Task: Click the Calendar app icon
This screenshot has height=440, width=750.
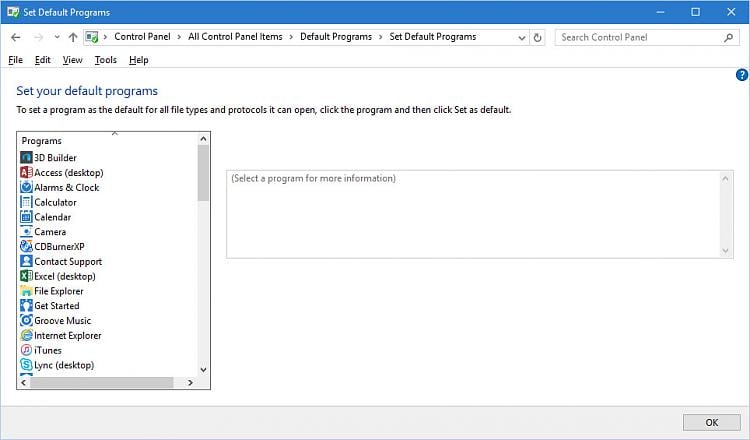Action: [x=26, y=217]
